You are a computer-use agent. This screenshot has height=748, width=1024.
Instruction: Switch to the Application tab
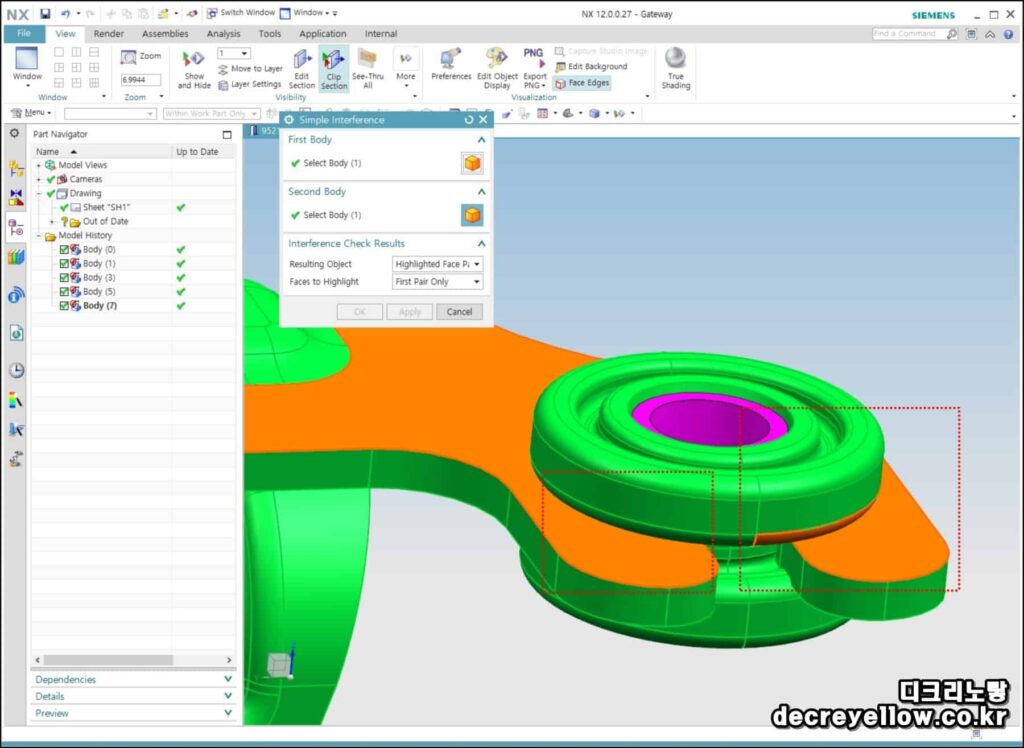click(323, 34)
